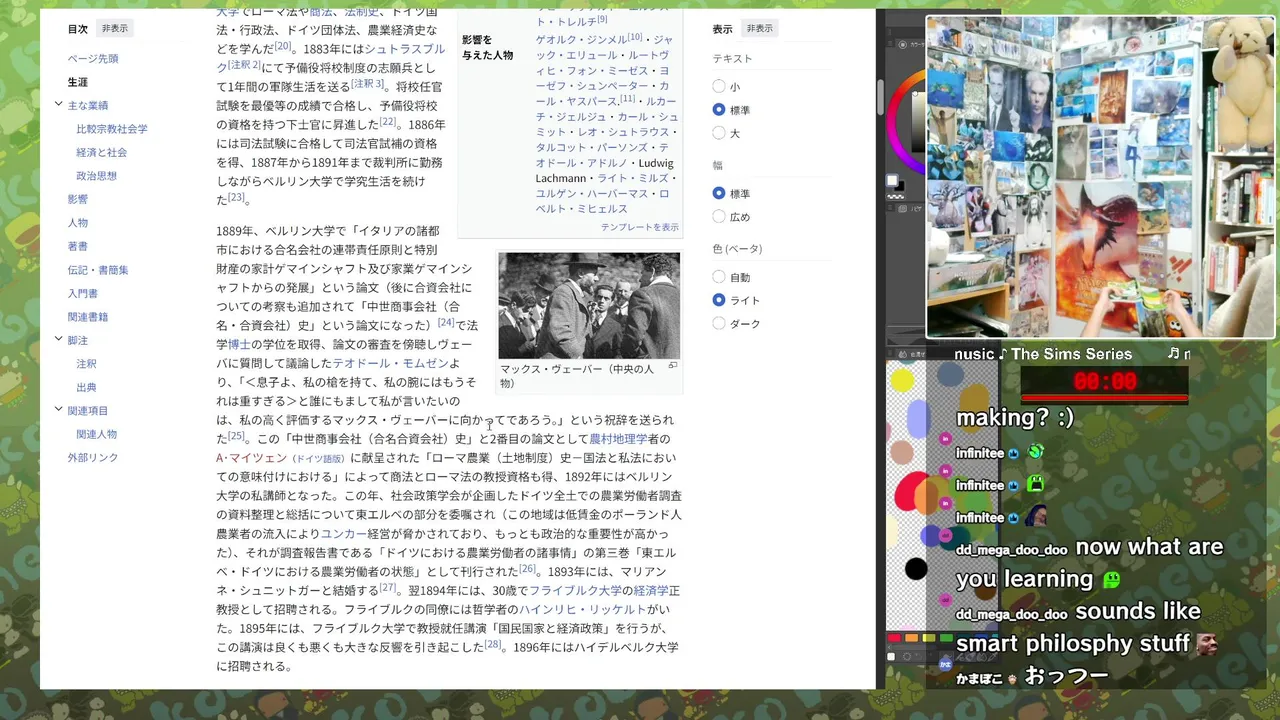Open 入門書 in contents
This screenshot has width=1280, height=720.
click(83, 293)
